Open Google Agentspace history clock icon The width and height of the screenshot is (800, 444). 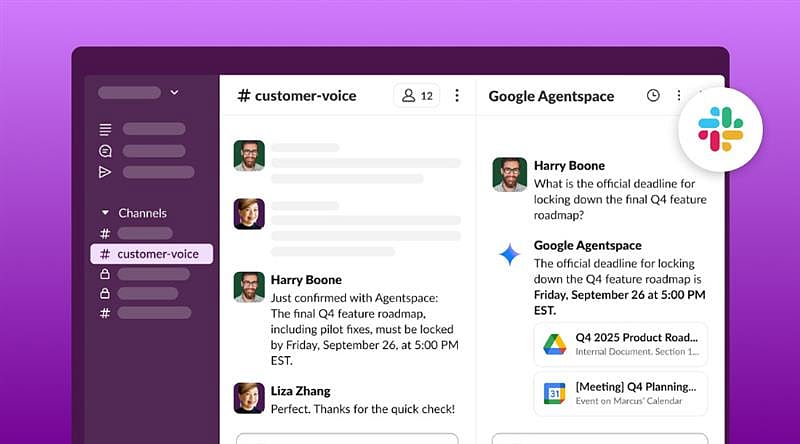click(653, 96)
